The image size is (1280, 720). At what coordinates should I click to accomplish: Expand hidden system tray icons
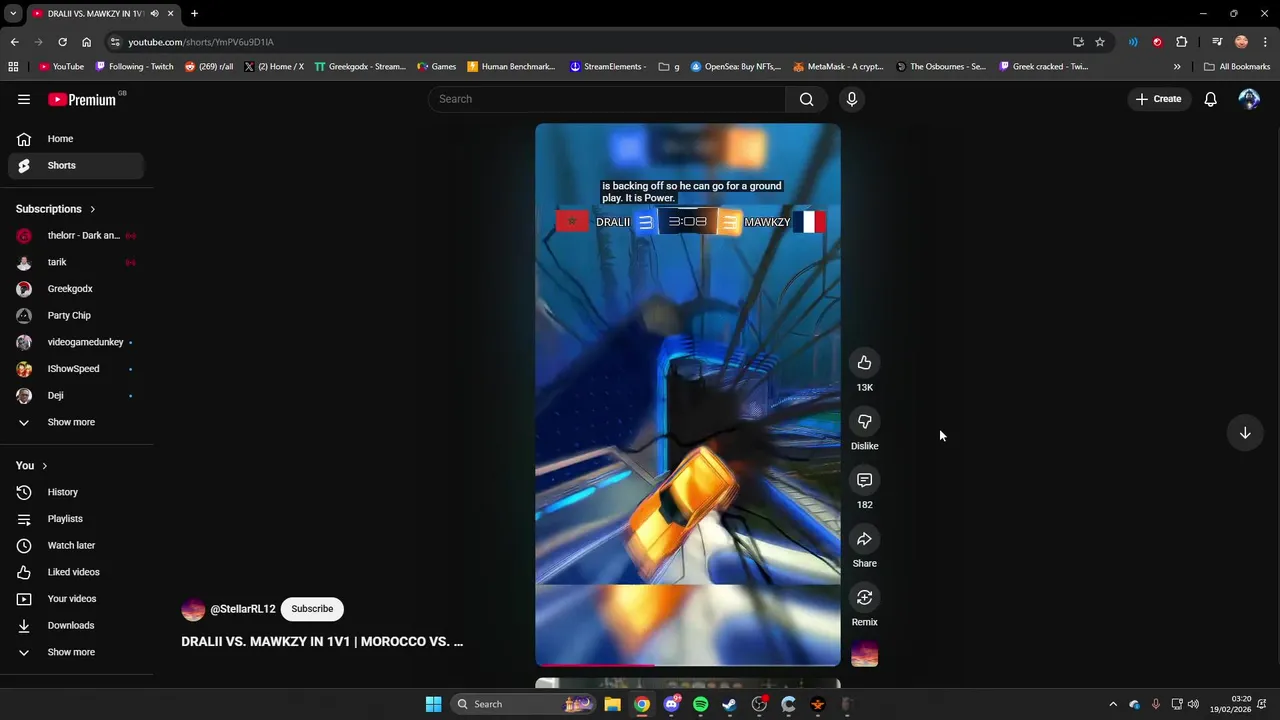point(1113,704)
